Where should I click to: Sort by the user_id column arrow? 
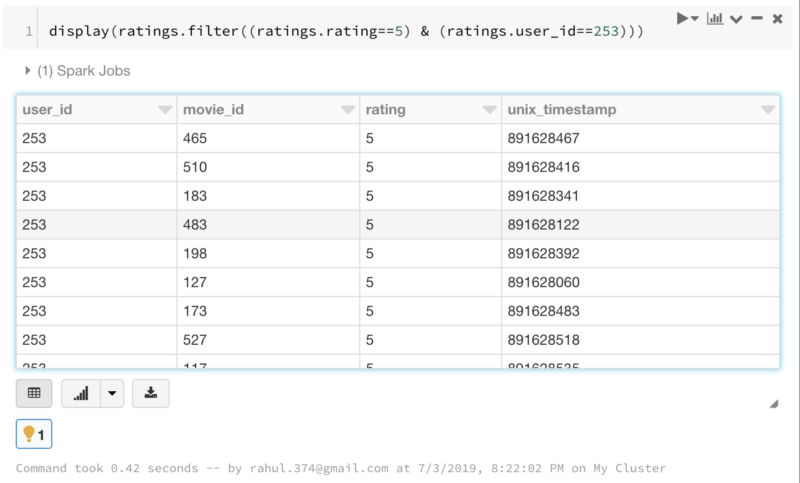(x=165, y=110)
